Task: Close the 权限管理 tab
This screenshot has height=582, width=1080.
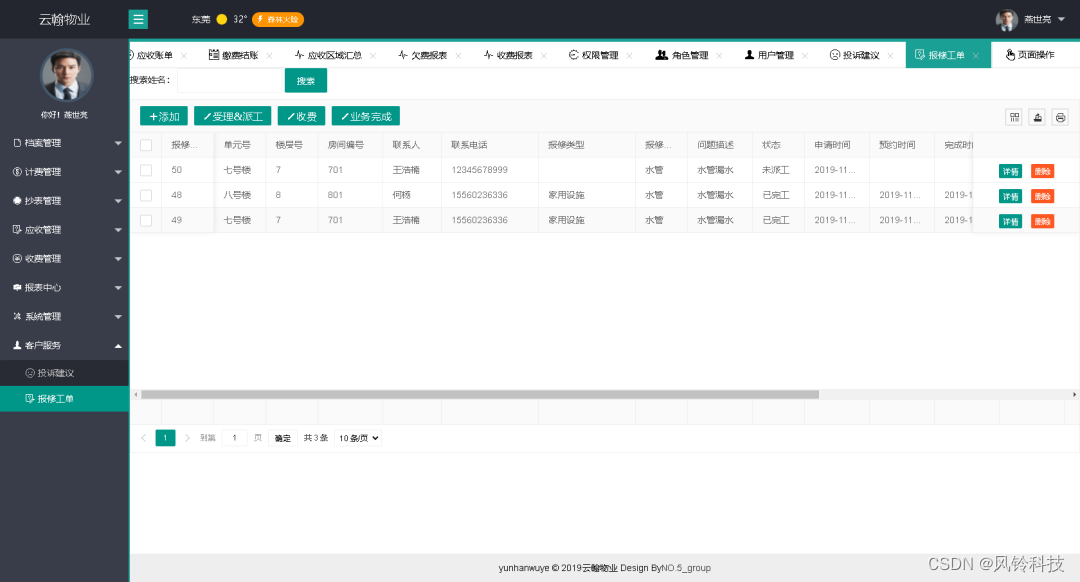Action: click(x=629, y=56)
